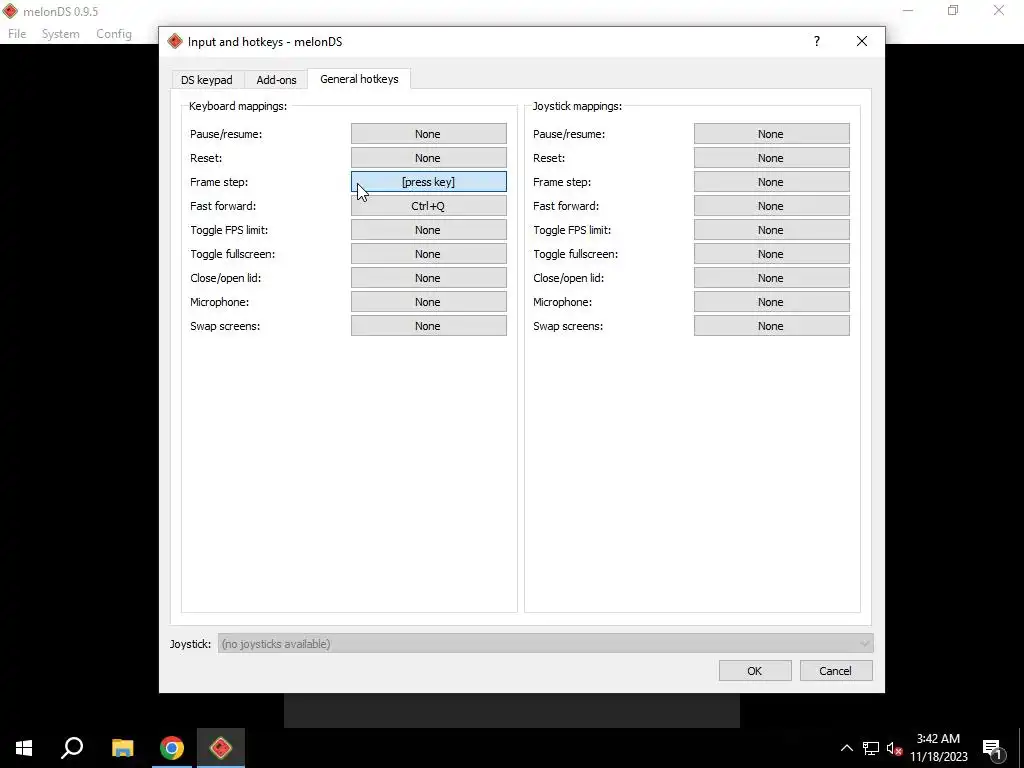The width and height of the screenshot is (1024, 768).
Task: Click the Joystick mappings group label
Action: [x=577, y=106]
